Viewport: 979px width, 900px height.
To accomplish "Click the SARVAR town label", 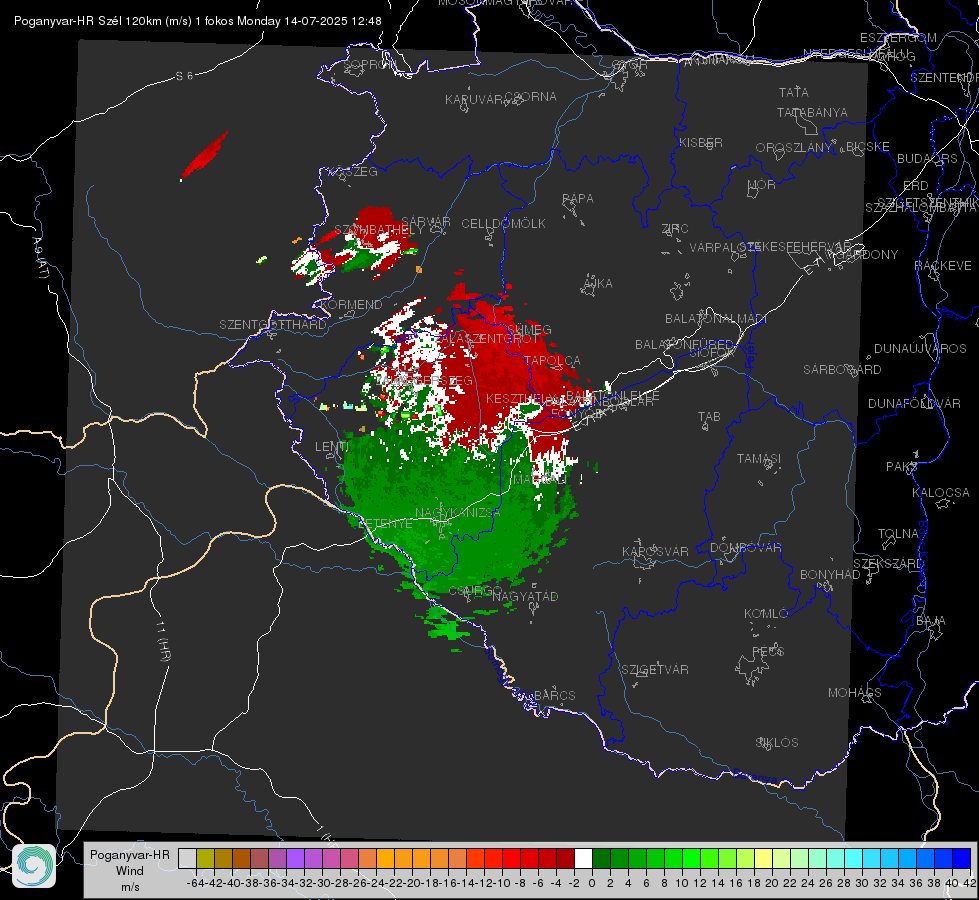I will (x=426, y=222).
